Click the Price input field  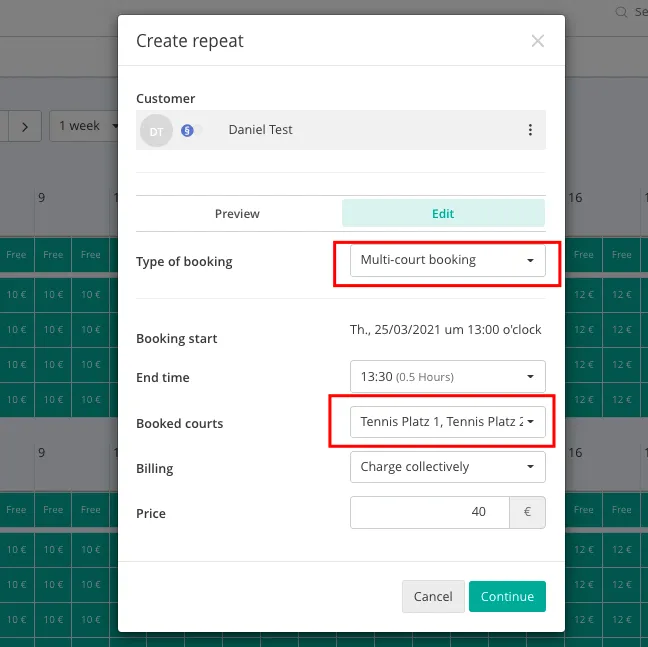(430, 512)
